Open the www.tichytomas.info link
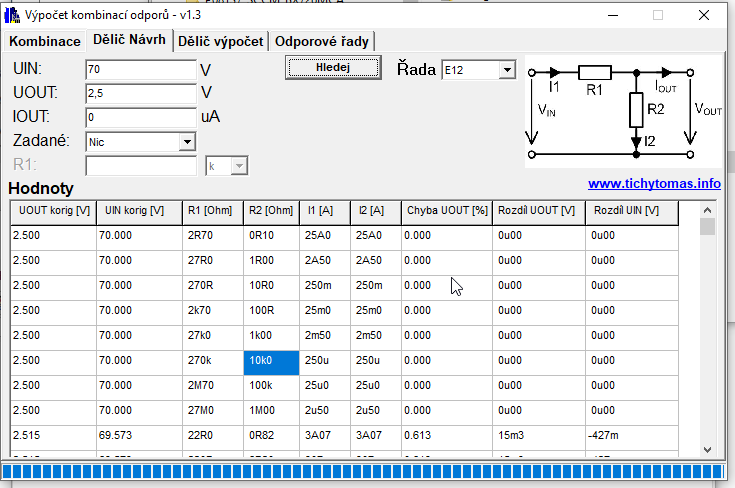This screenshot has width=735, height=488. point(653,184)
